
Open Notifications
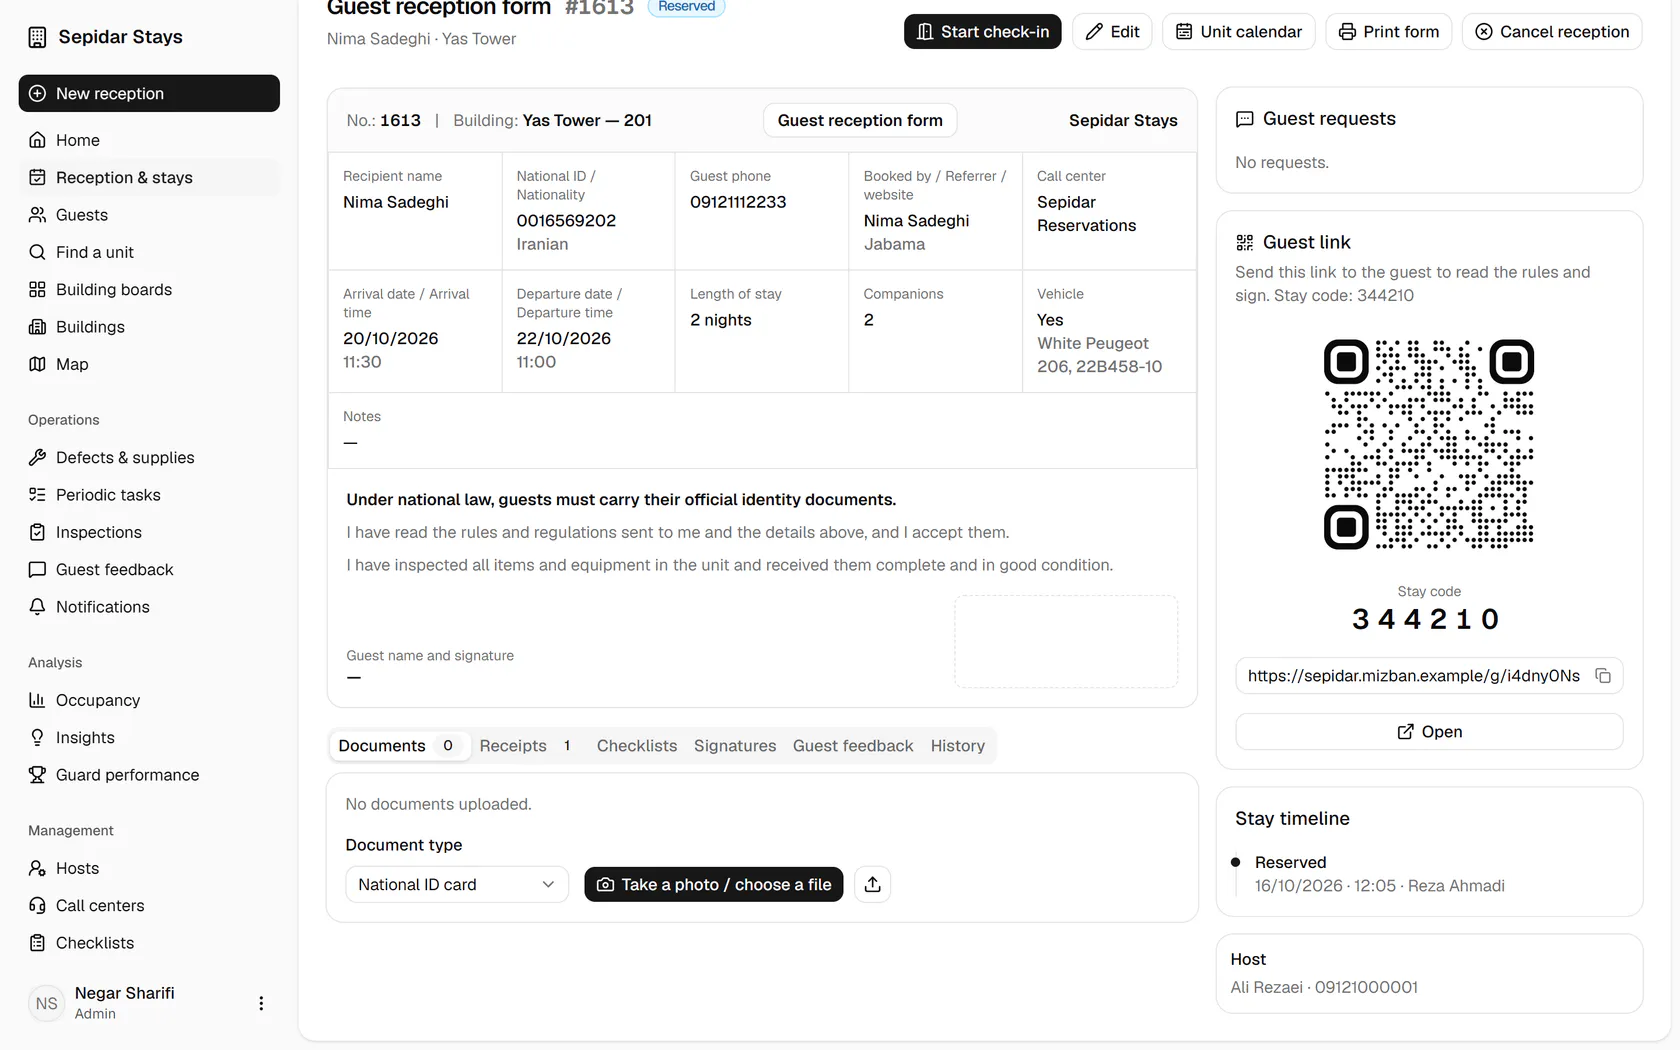click(x=149, y=607)
